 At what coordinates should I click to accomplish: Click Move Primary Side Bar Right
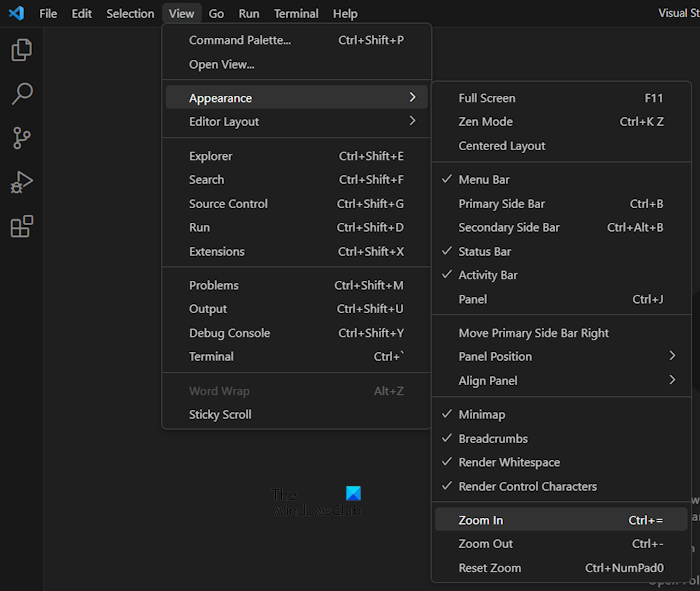point(533,333)
